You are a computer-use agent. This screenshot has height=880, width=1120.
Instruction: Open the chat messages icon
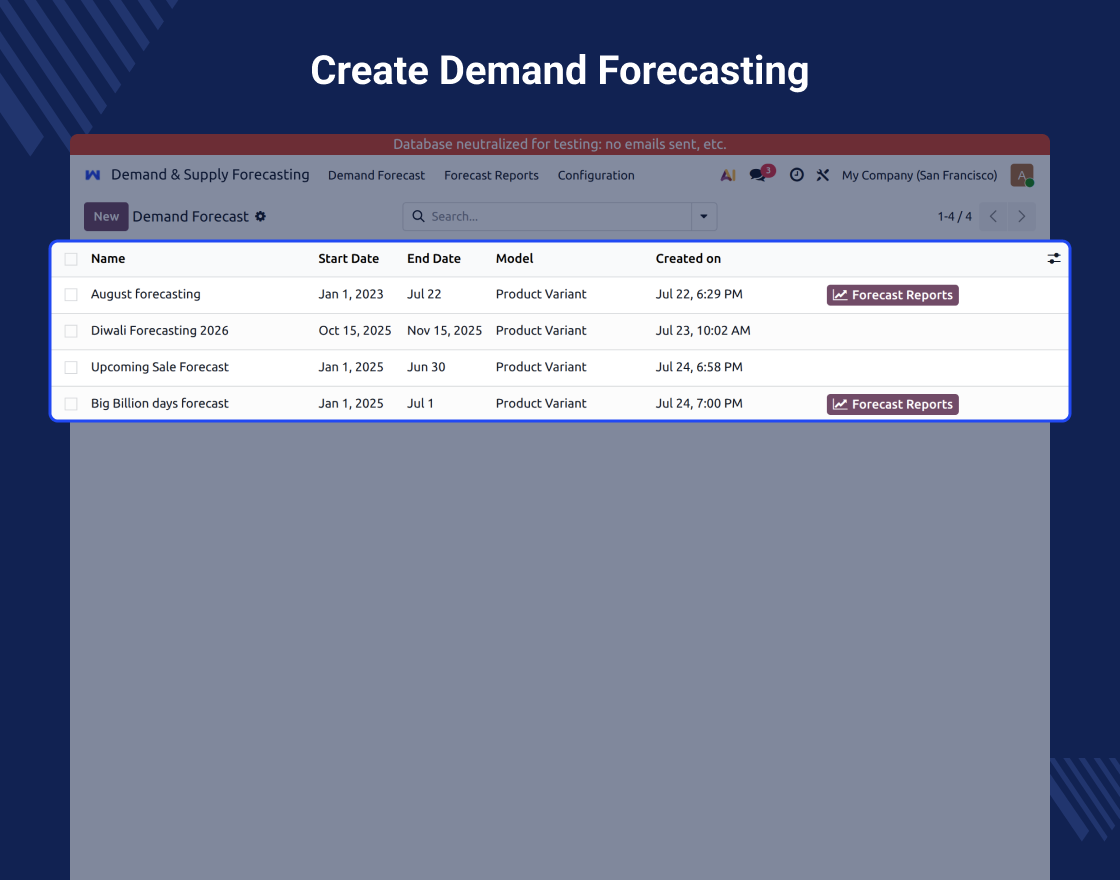758,175
